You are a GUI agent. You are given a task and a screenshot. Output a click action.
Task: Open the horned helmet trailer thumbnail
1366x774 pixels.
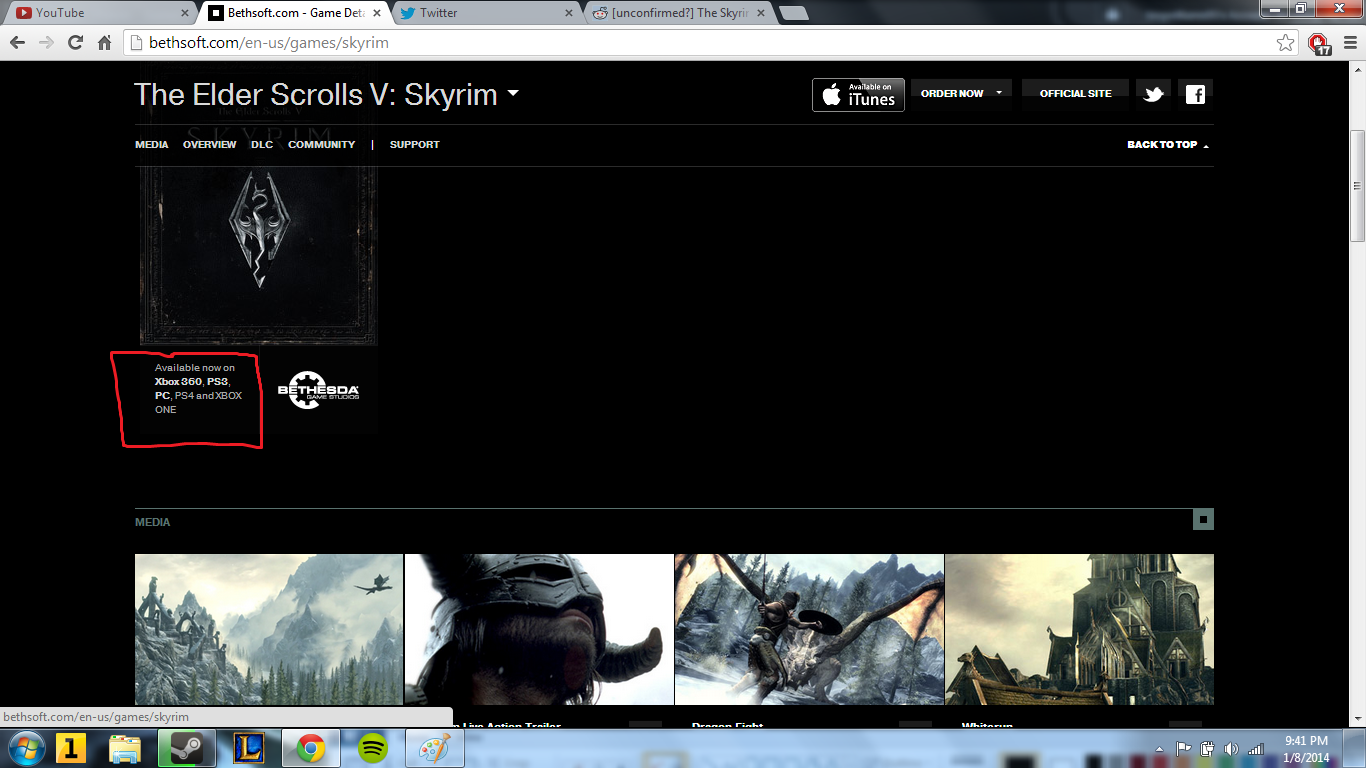tap(539, 630)
